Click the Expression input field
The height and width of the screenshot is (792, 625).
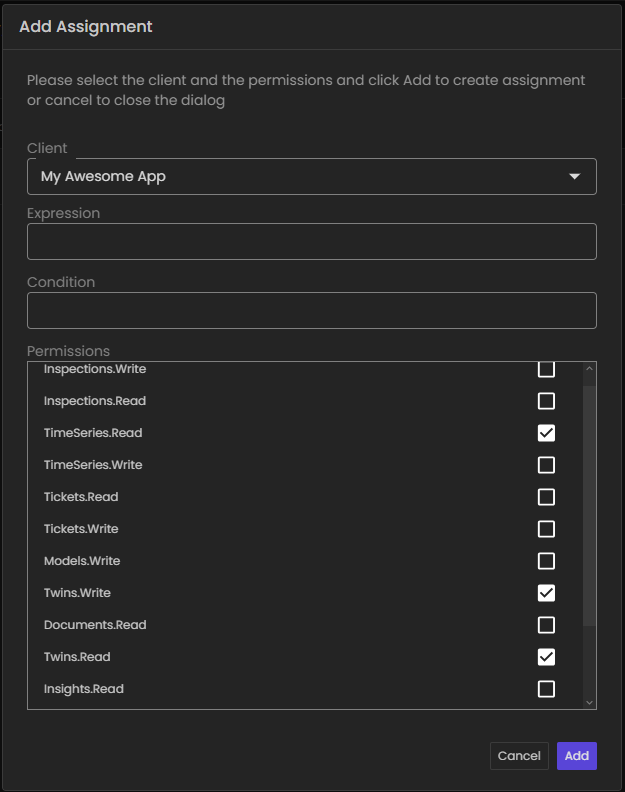tap(311, 242)
